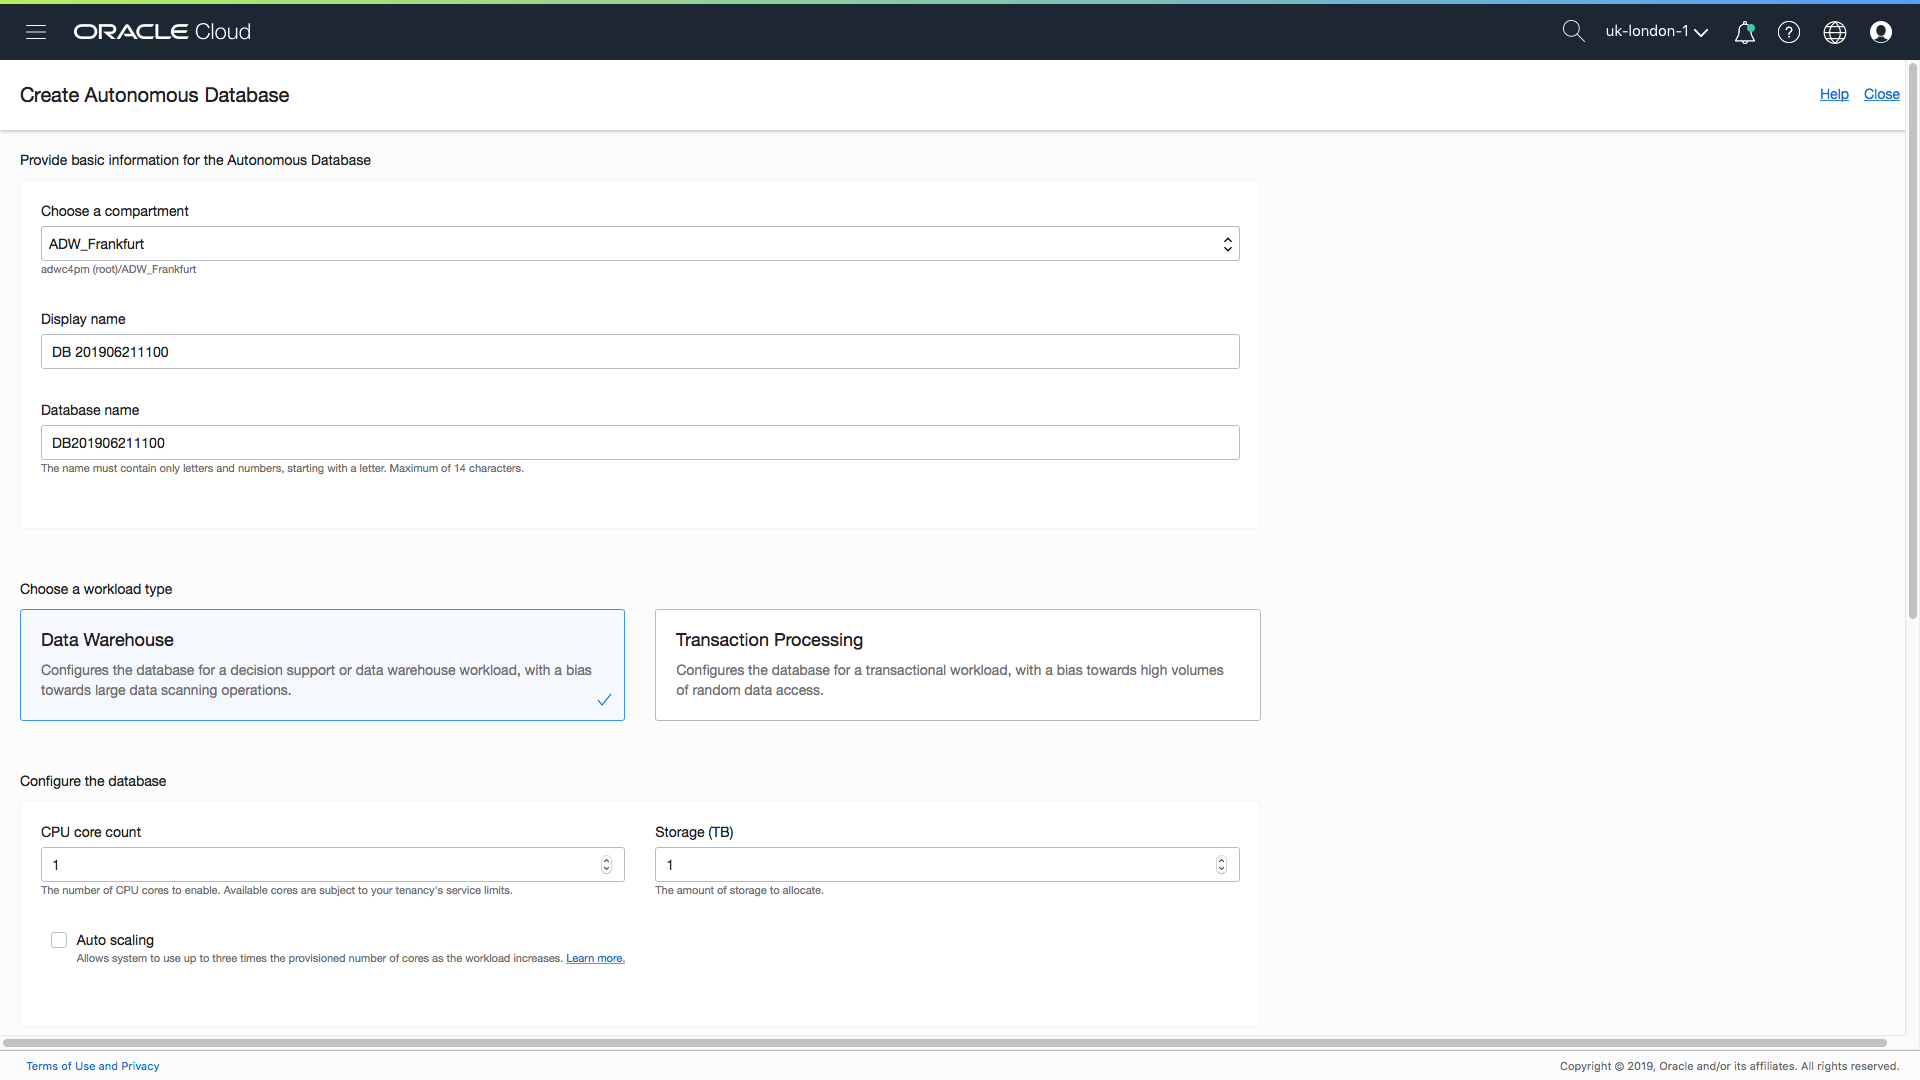The width and height of the screenshot is (1920, 1080).
Task: Expand the uk-london-1 region dropdown
Action: coord(1656,32)
